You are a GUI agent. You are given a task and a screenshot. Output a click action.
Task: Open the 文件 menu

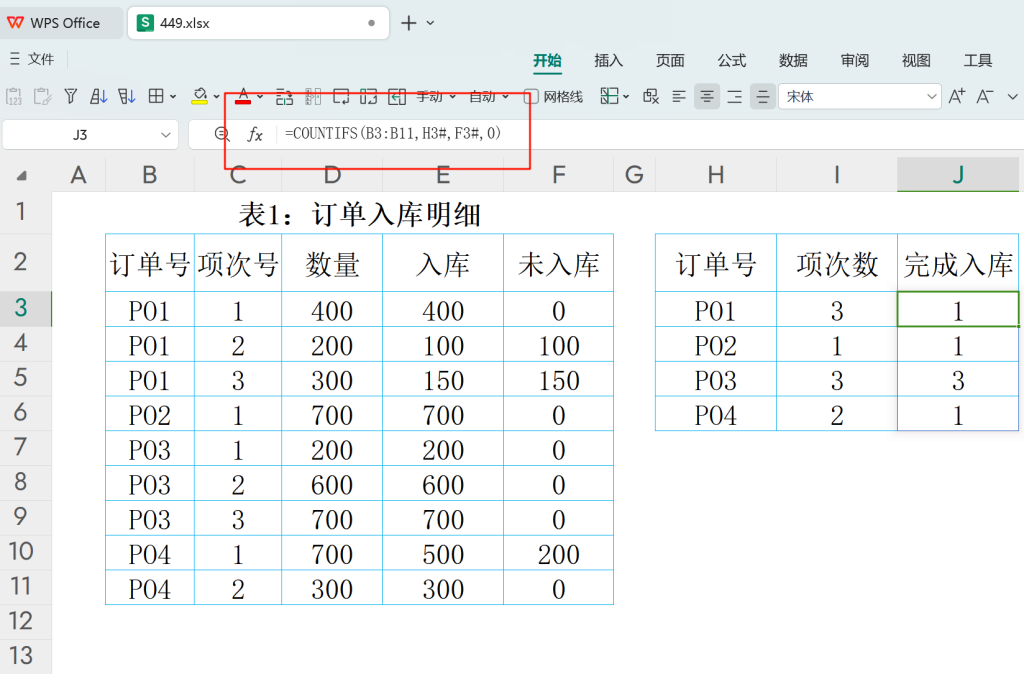(32, 59)
